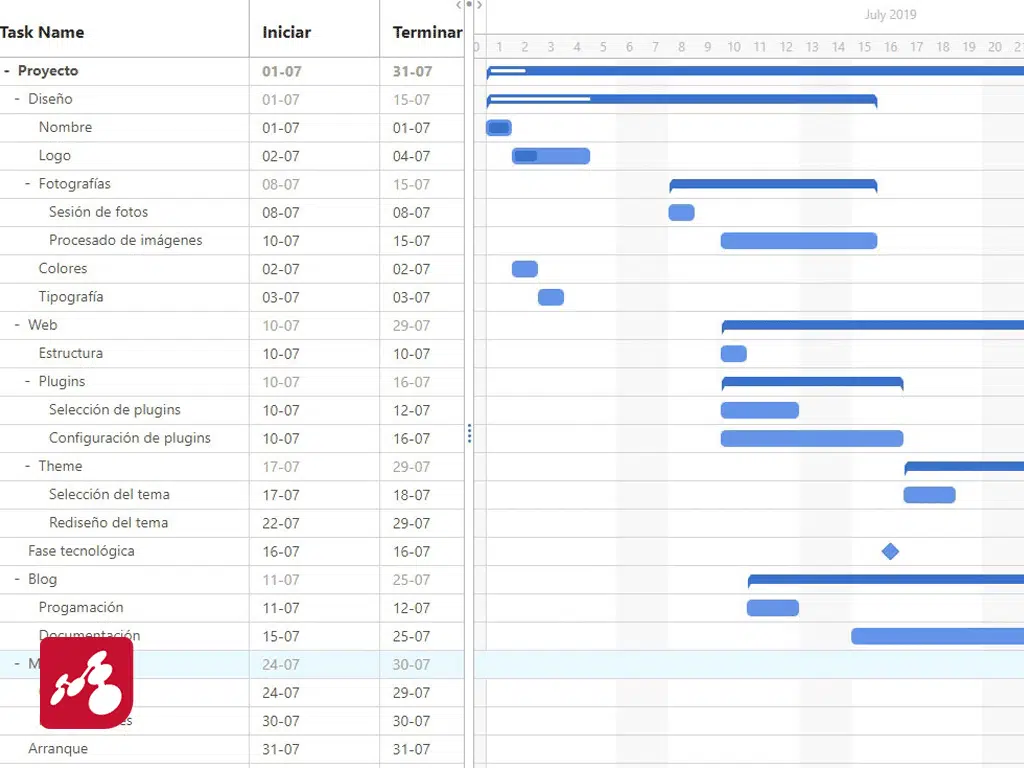Select the Arranque task row
Screen dimensions: 1024x768
point(58,749)
